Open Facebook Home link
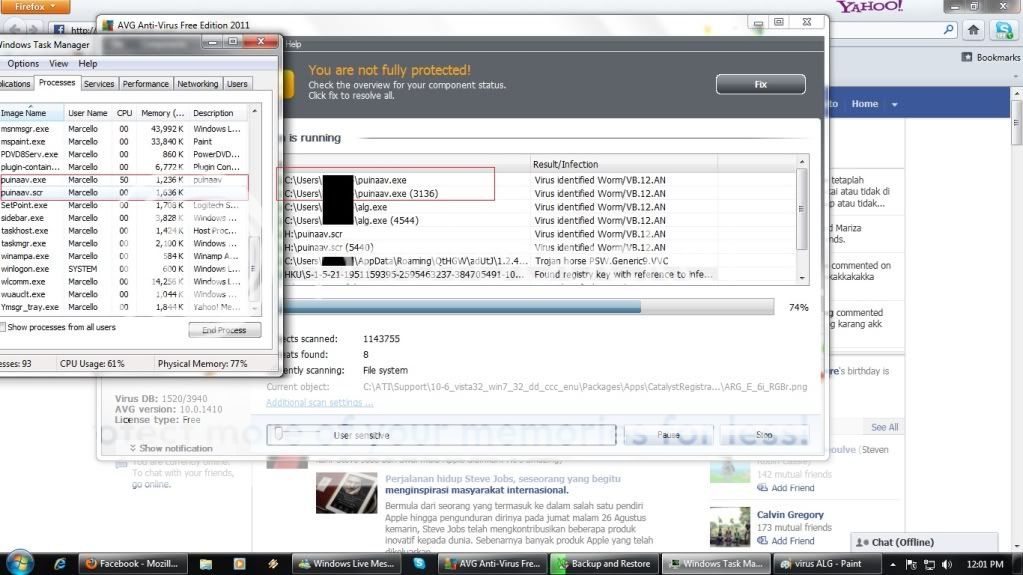 click(864, 104)
